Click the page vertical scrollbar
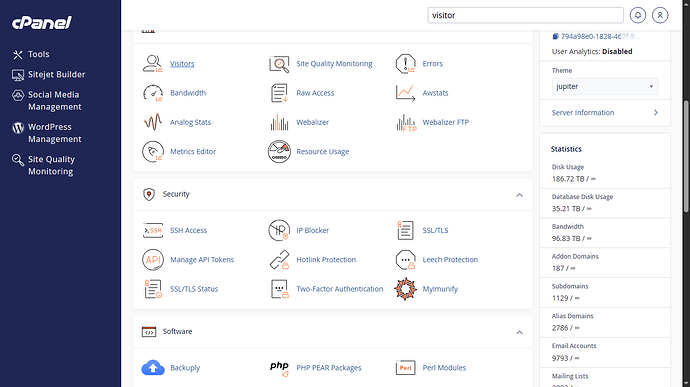 pyautogui.click(x=686, y=156)
